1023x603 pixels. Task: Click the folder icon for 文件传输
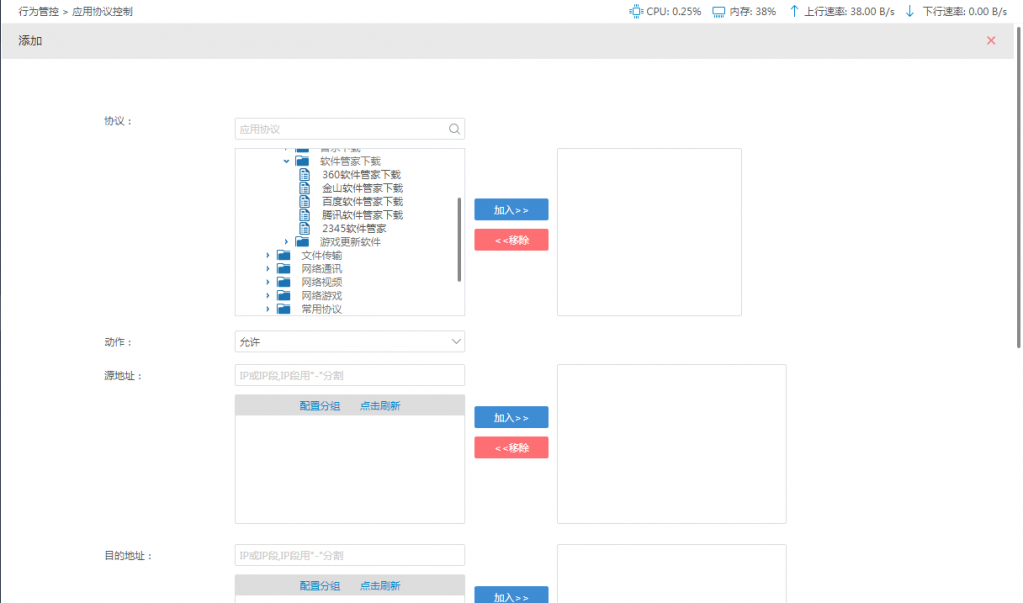(x=284, y=256)
